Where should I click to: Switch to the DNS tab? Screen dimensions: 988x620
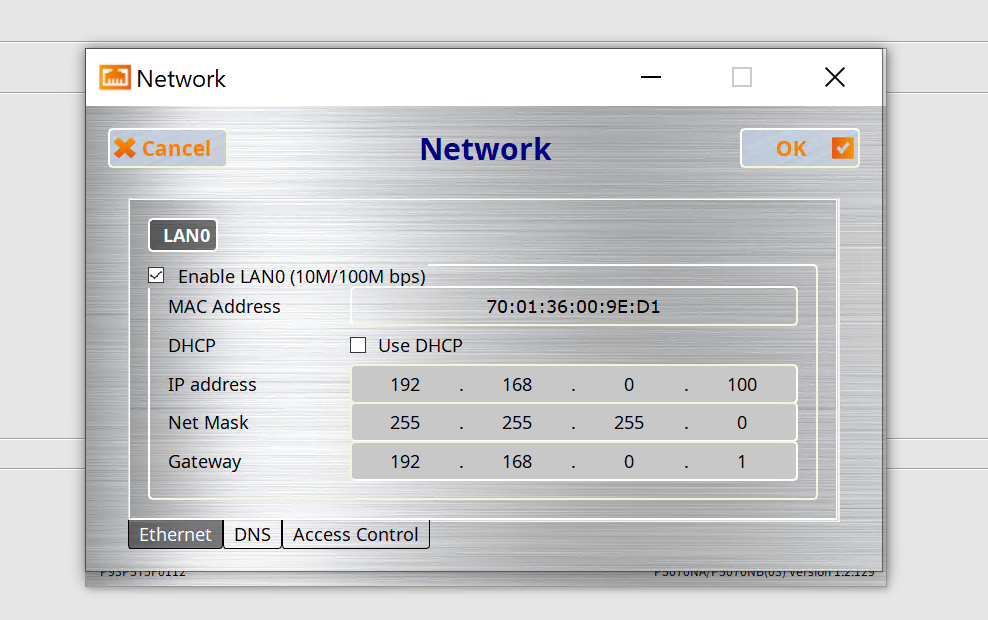252,535
